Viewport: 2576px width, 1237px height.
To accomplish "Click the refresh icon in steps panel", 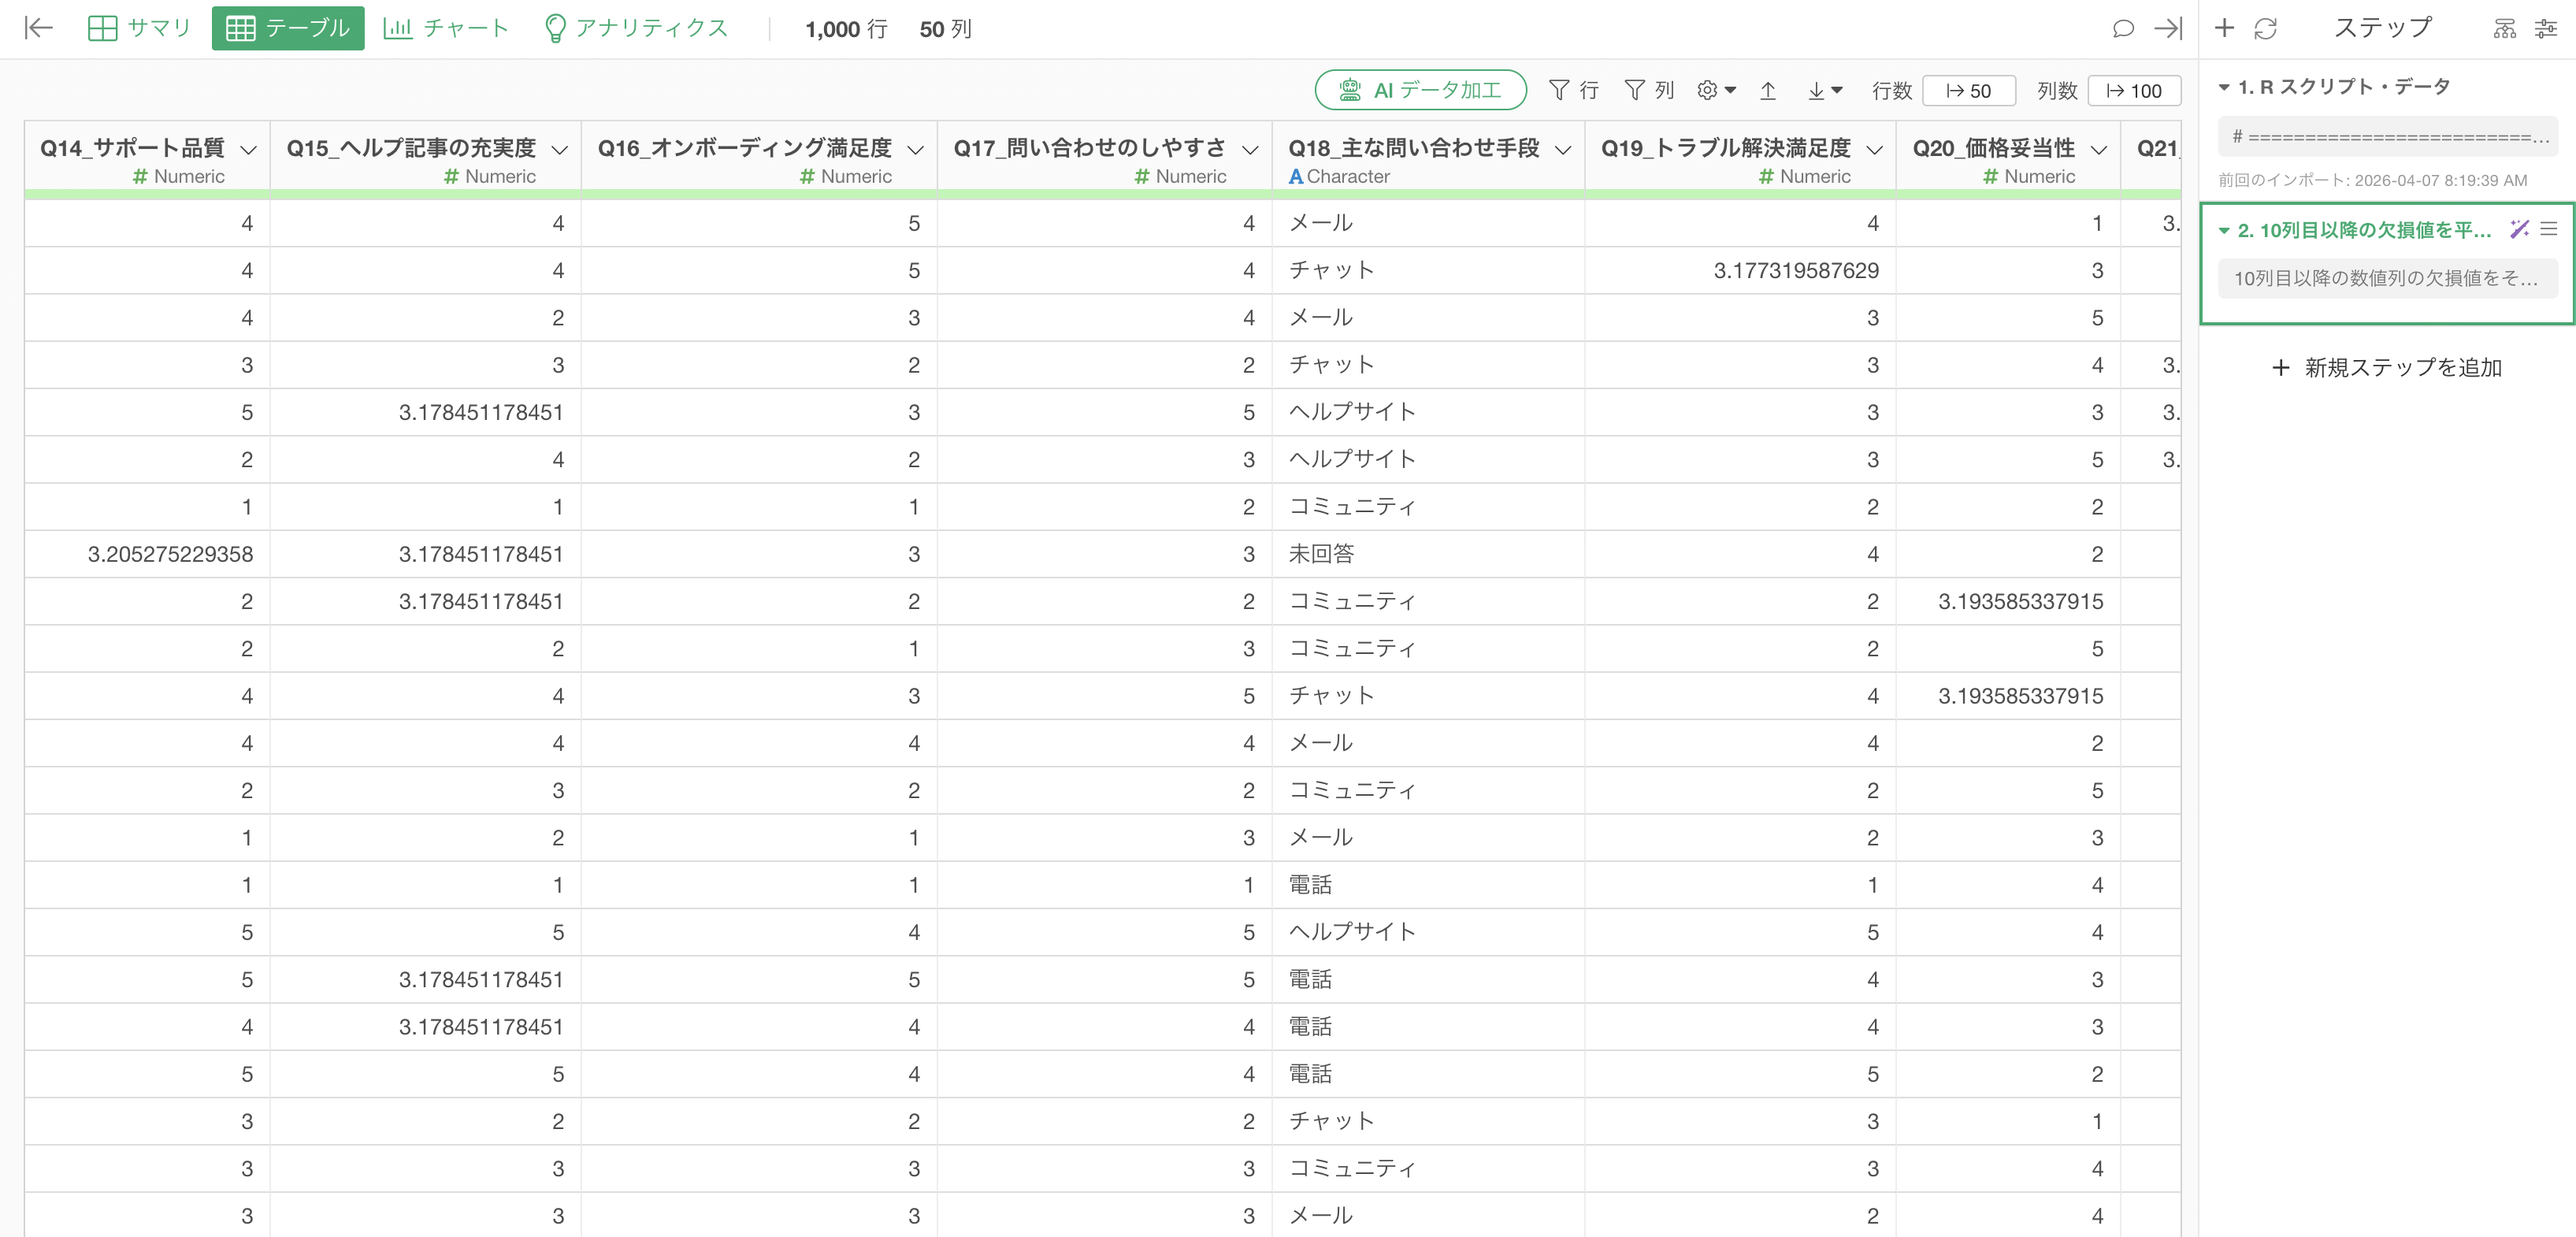I will click(x=2265, y=28).
